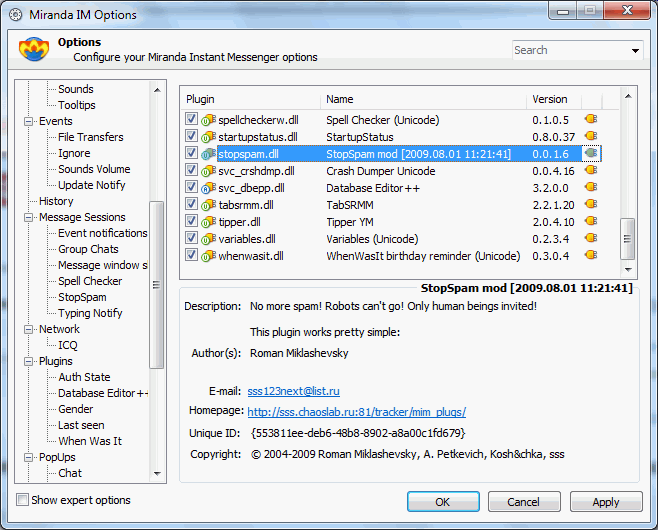Sort list by the Name column header
The image size is (658, 530).
(423, 99)
